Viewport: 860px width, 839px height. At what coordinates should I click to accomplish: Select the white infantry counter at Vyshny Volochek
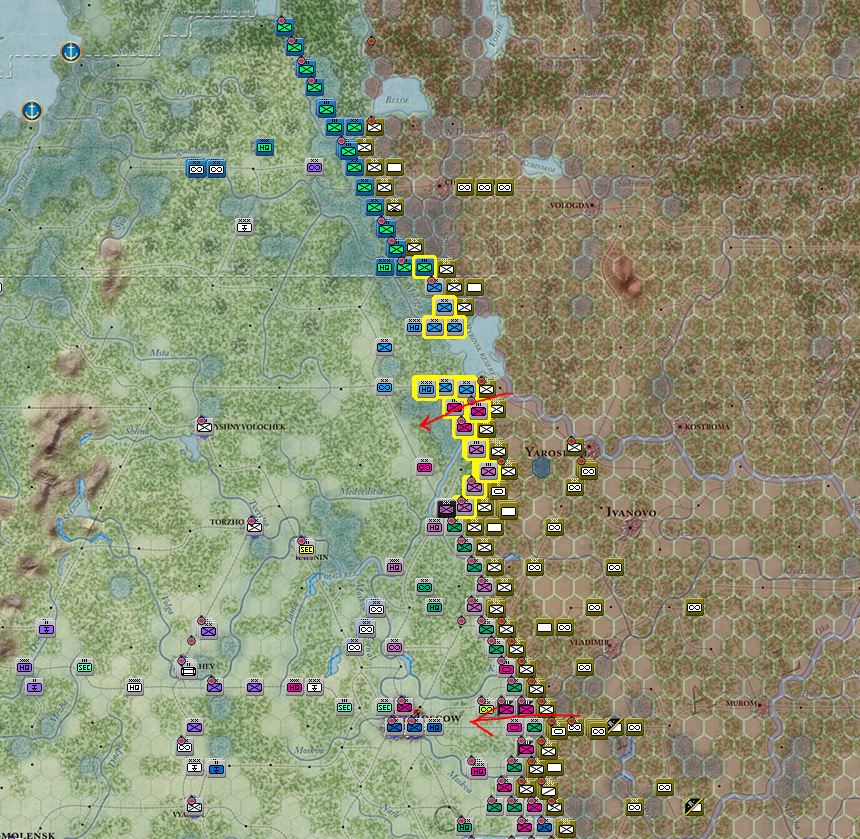[x=204, y=426]
